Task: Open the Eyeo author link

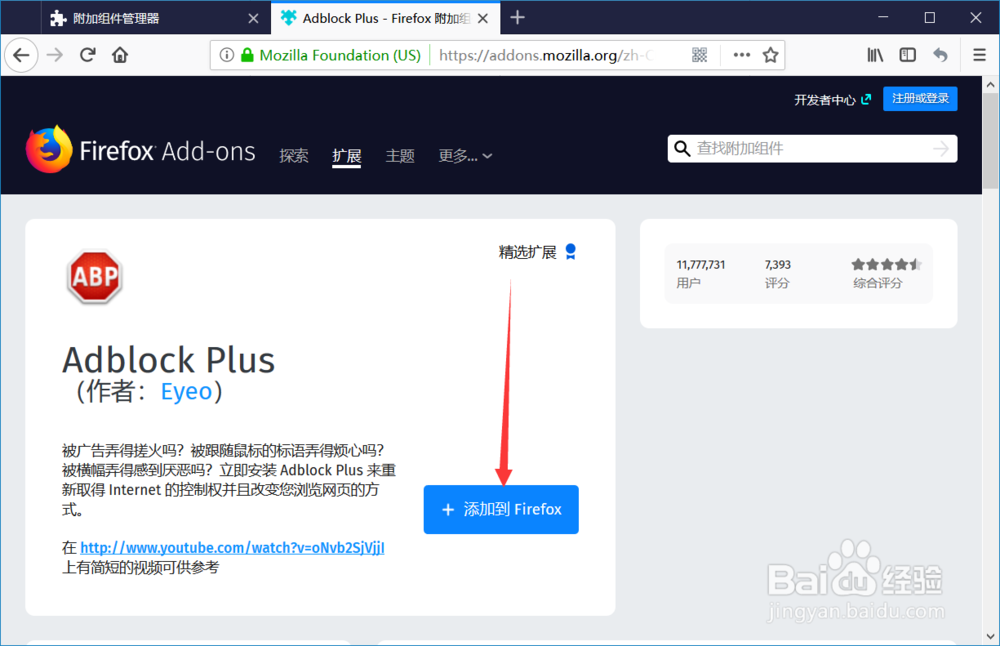Action: click(x=186, y=391)
